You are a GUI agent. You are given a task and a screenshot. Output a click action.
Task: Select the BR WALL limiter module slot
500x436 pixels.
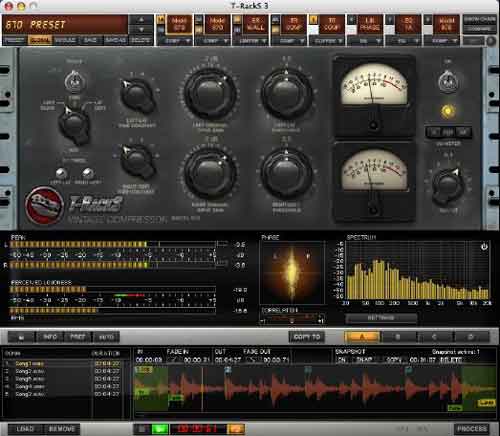pyautogui.click(x=255, y=24)
